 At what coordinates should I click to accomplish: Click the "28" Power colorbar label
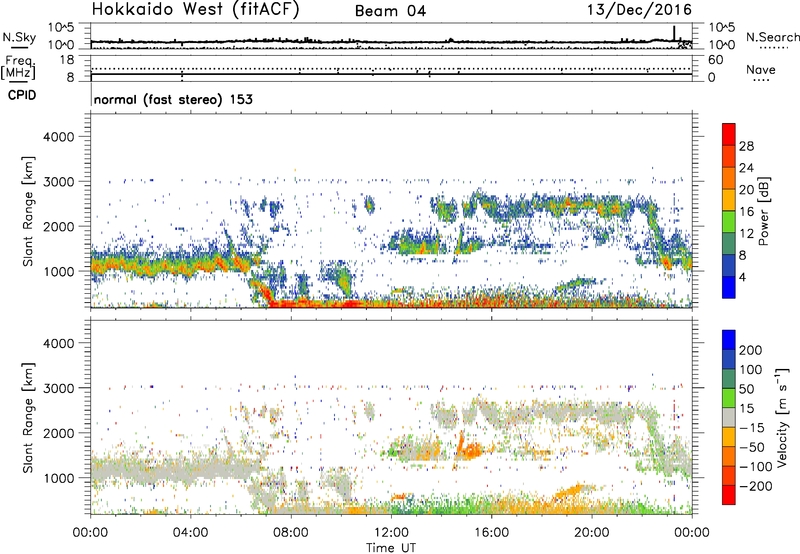click(746, 146)
